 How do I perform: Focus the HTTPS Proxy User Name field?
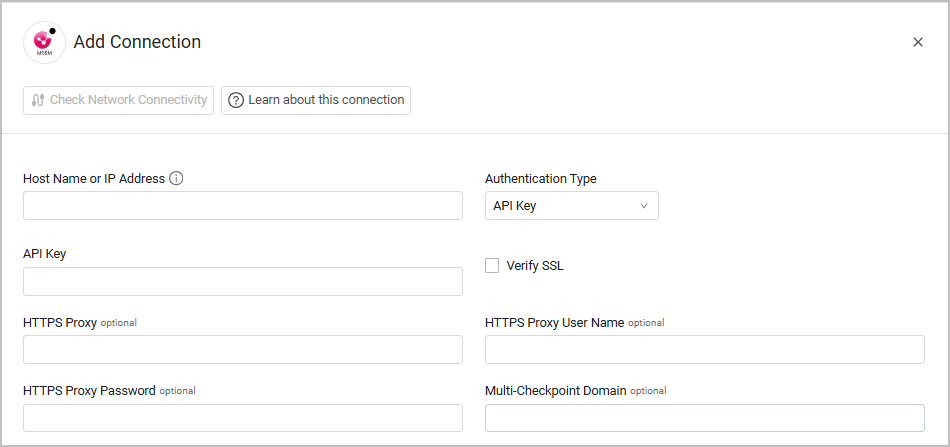[x=704, y=349]
